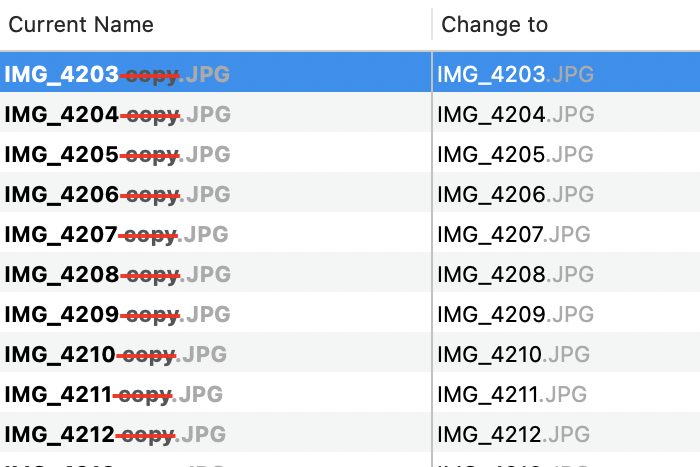Screen dimensions: 700x467
Task: Click new name IMG_4205.JPG in Change to
Action: [516, 155]
